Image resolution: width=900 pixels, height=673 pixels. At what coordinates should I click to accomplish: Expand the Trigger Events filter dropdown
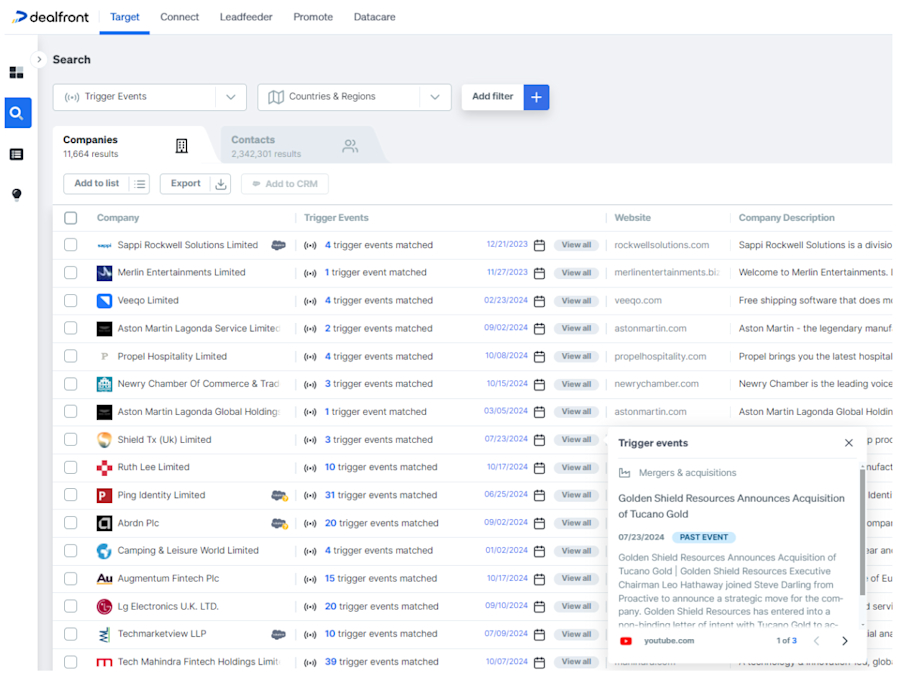click(x=231, y=97)
